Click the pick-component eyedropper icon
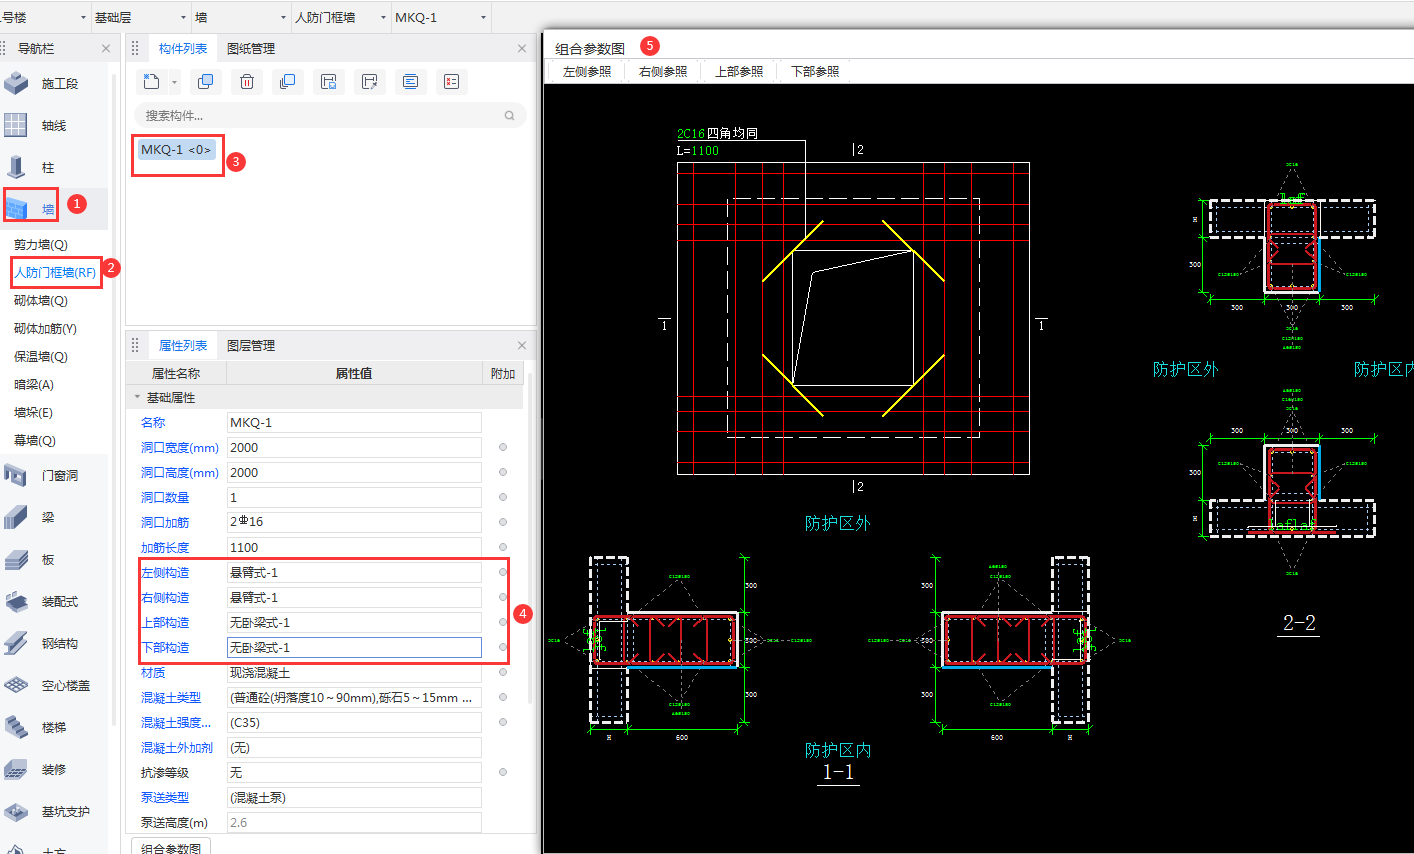 point(370,82)
